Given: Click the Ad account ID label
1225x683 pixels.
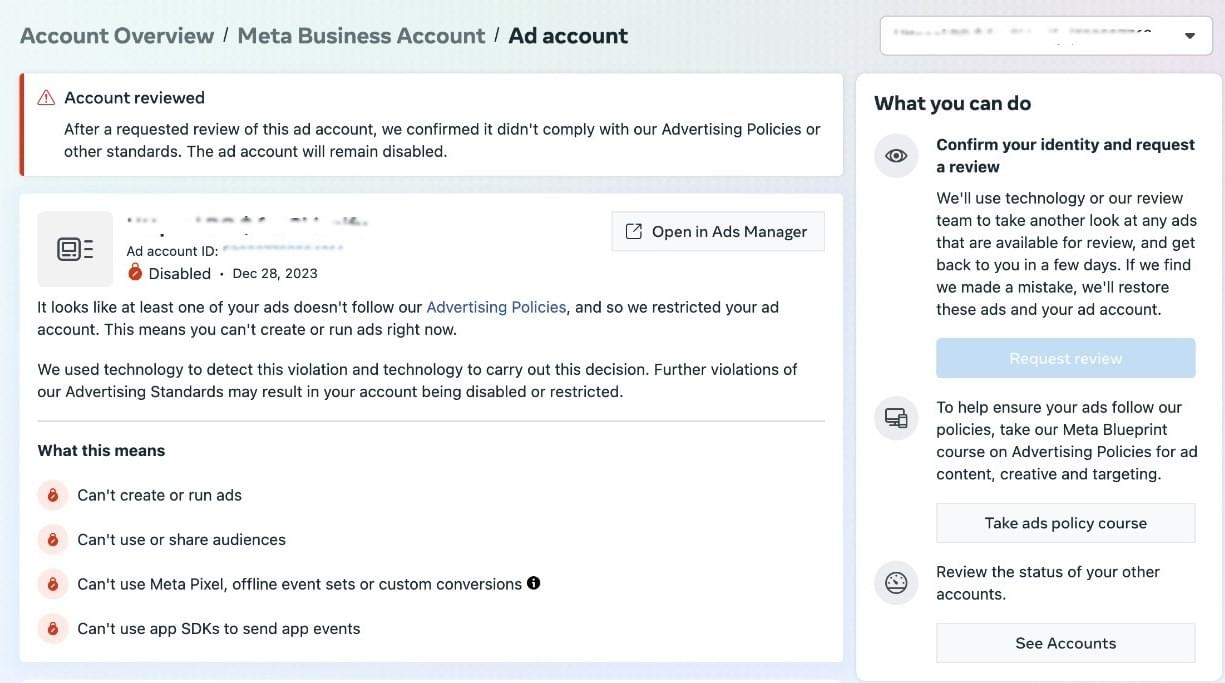Looking at the screenshot, I should point(172,251).
